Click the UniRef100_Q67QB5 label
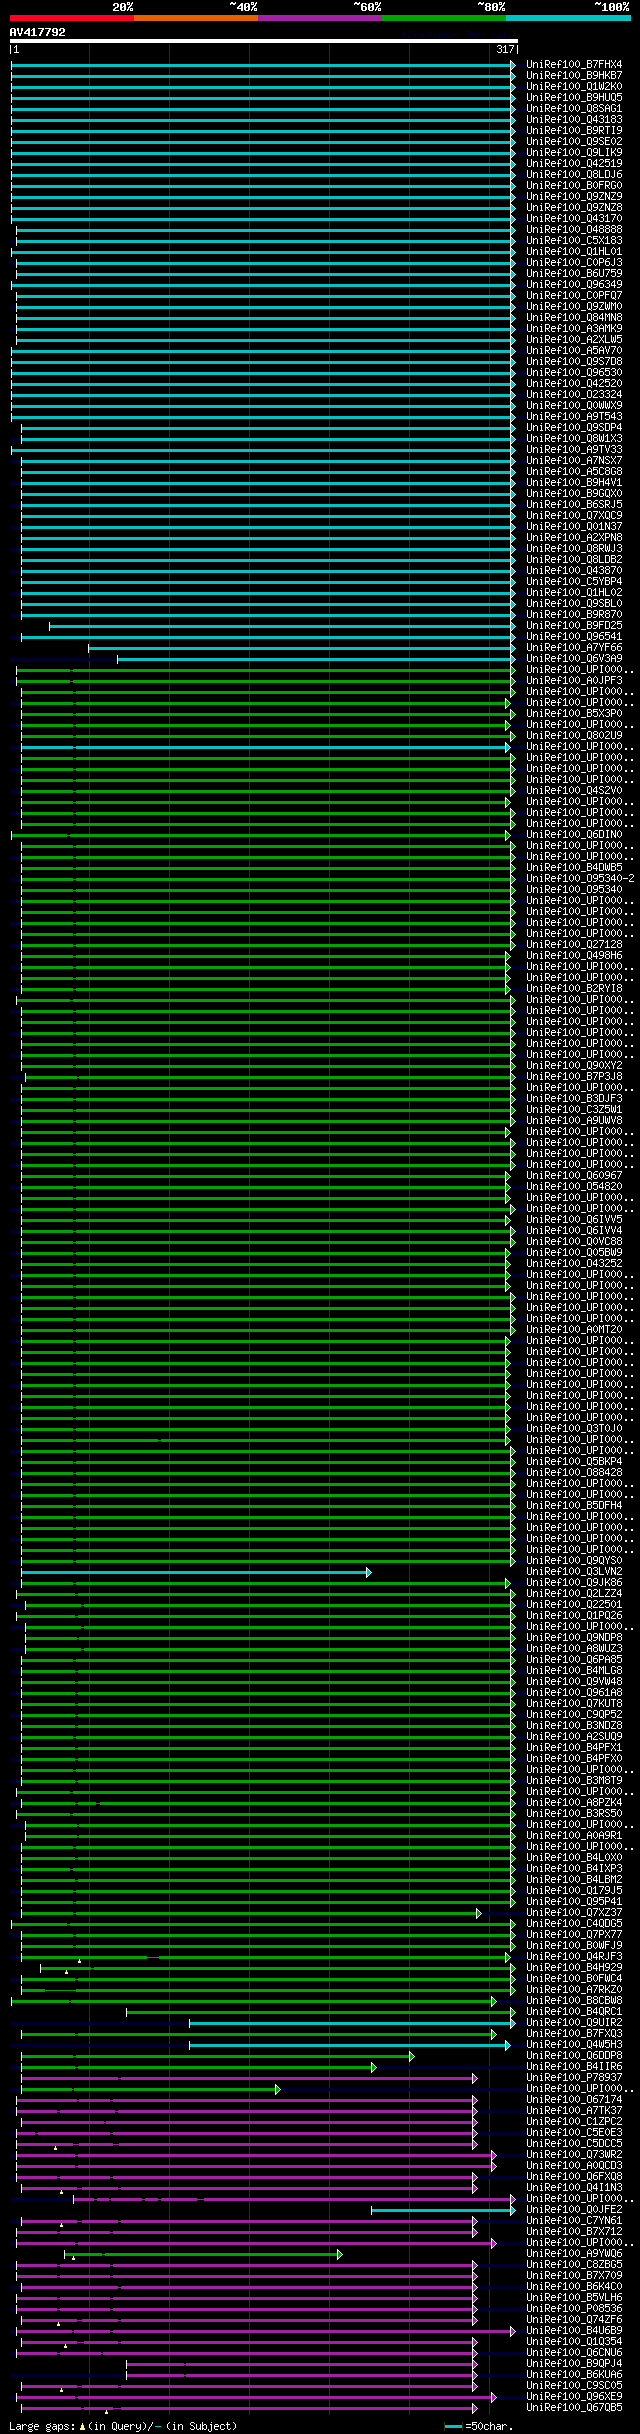Image resolution: width=640 pixels, height=2434 pixels. 574,2408
